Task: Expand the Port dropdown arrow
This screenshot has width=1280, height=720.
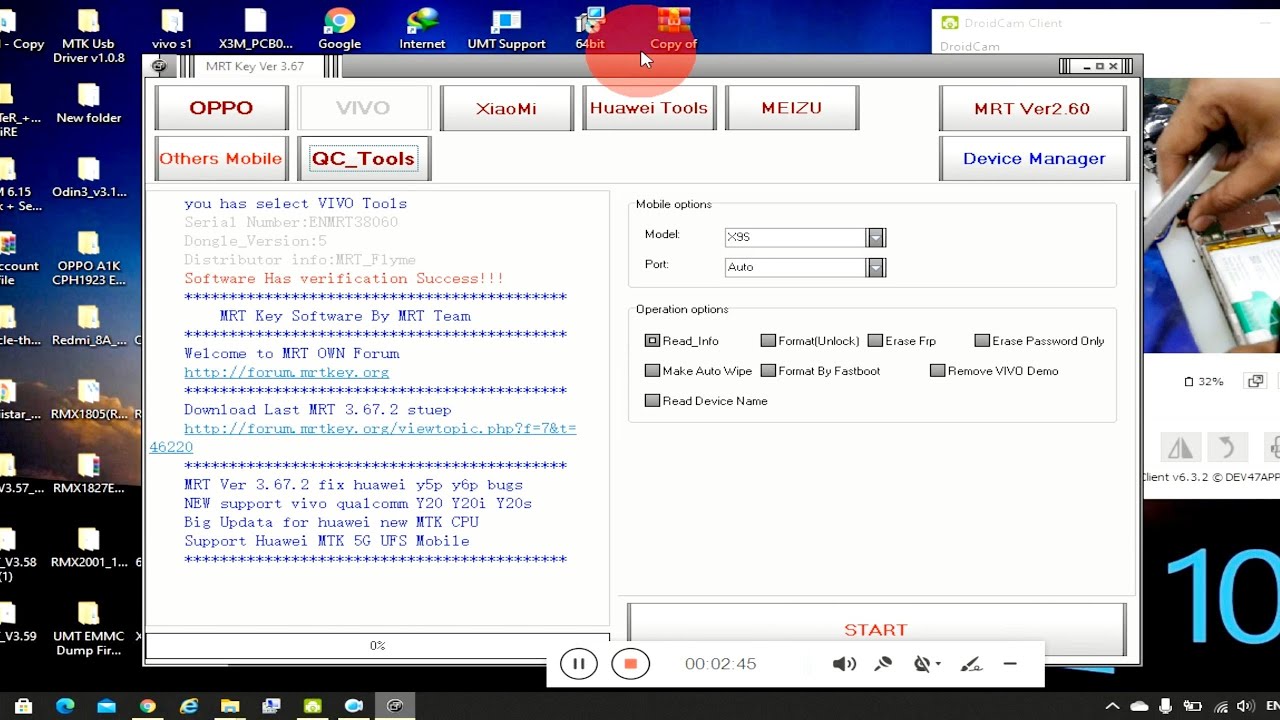Action: 876,267
